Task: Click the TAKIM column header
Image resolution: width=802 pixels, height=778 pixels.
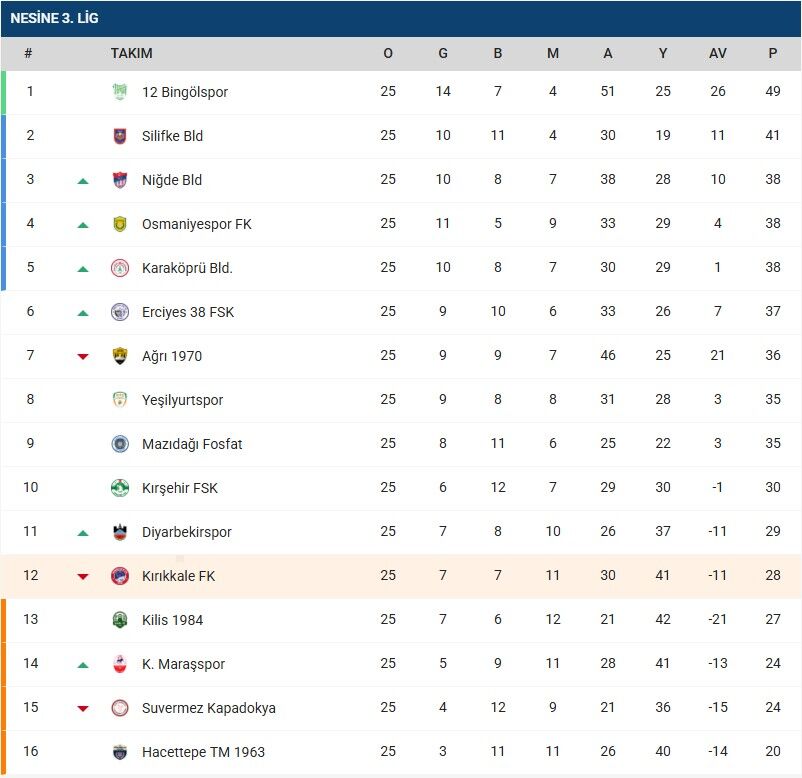Action: point(131,53)
